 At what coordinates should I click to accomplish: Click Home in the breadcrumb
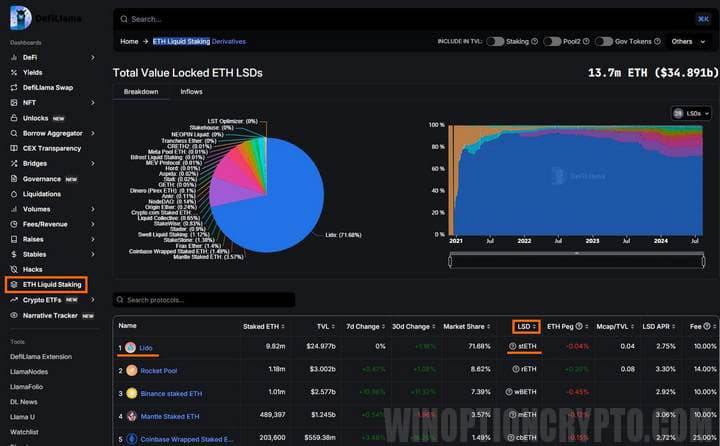[129, 42]
